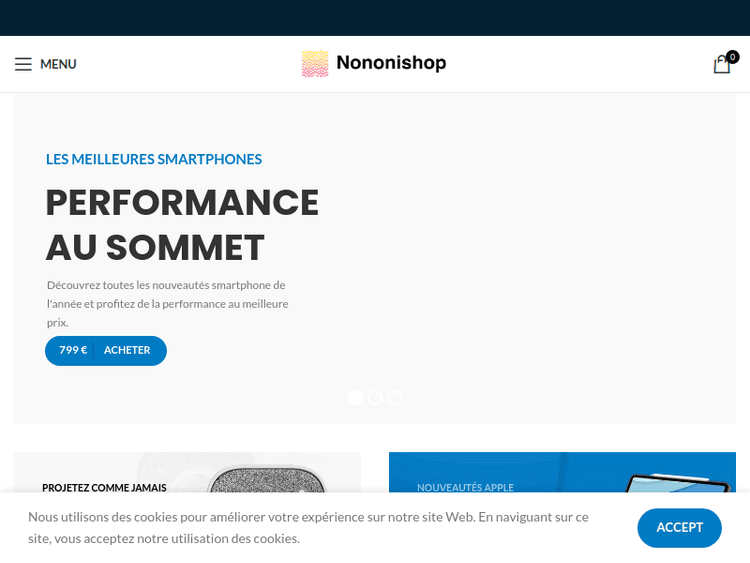Switch to the second slide dot

pos(375,398)
